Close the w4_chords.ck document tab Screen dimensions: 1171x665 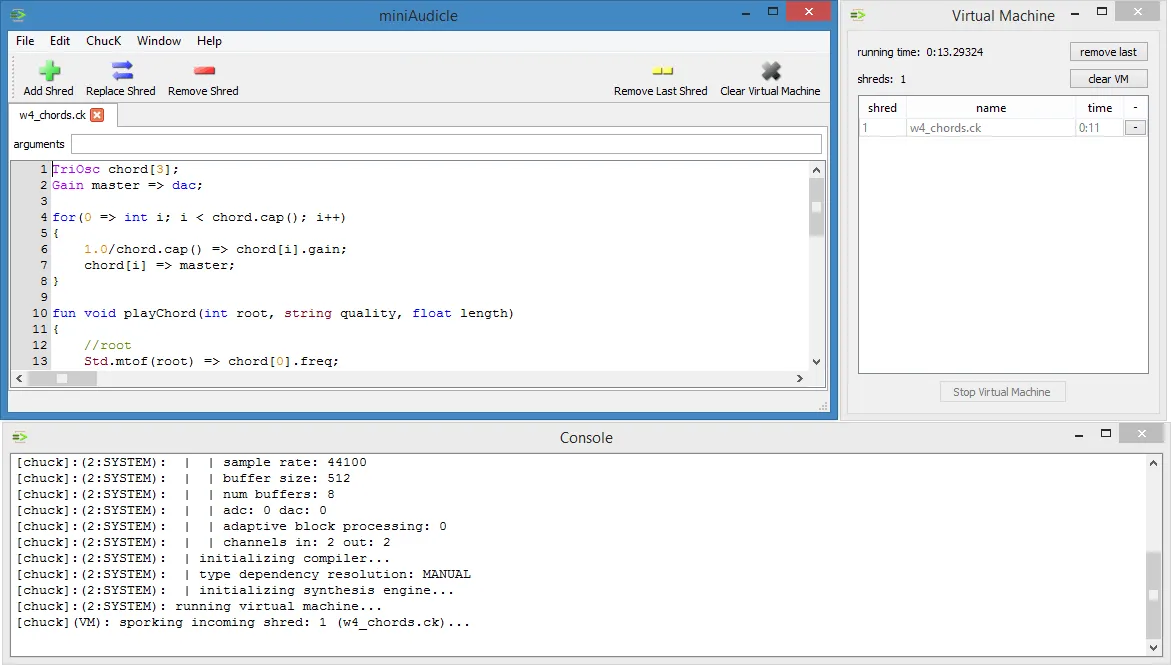97,115
